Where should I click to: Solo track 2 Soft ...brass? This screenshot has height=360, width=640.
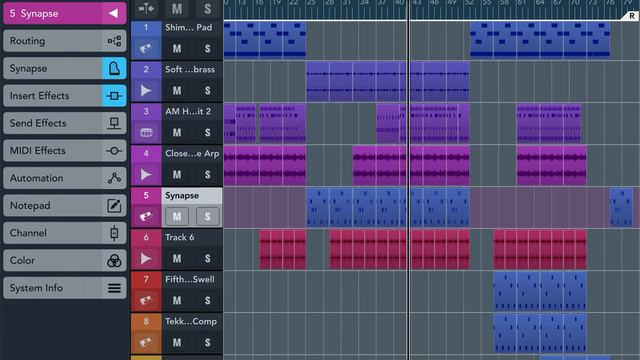click(x=207, y=91)
